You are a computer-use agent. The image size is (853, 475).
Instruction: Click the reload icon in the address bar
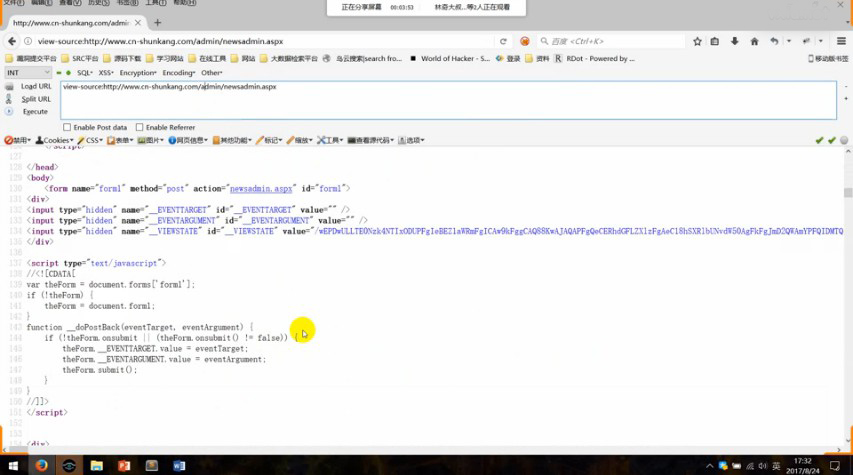point(503,41)
